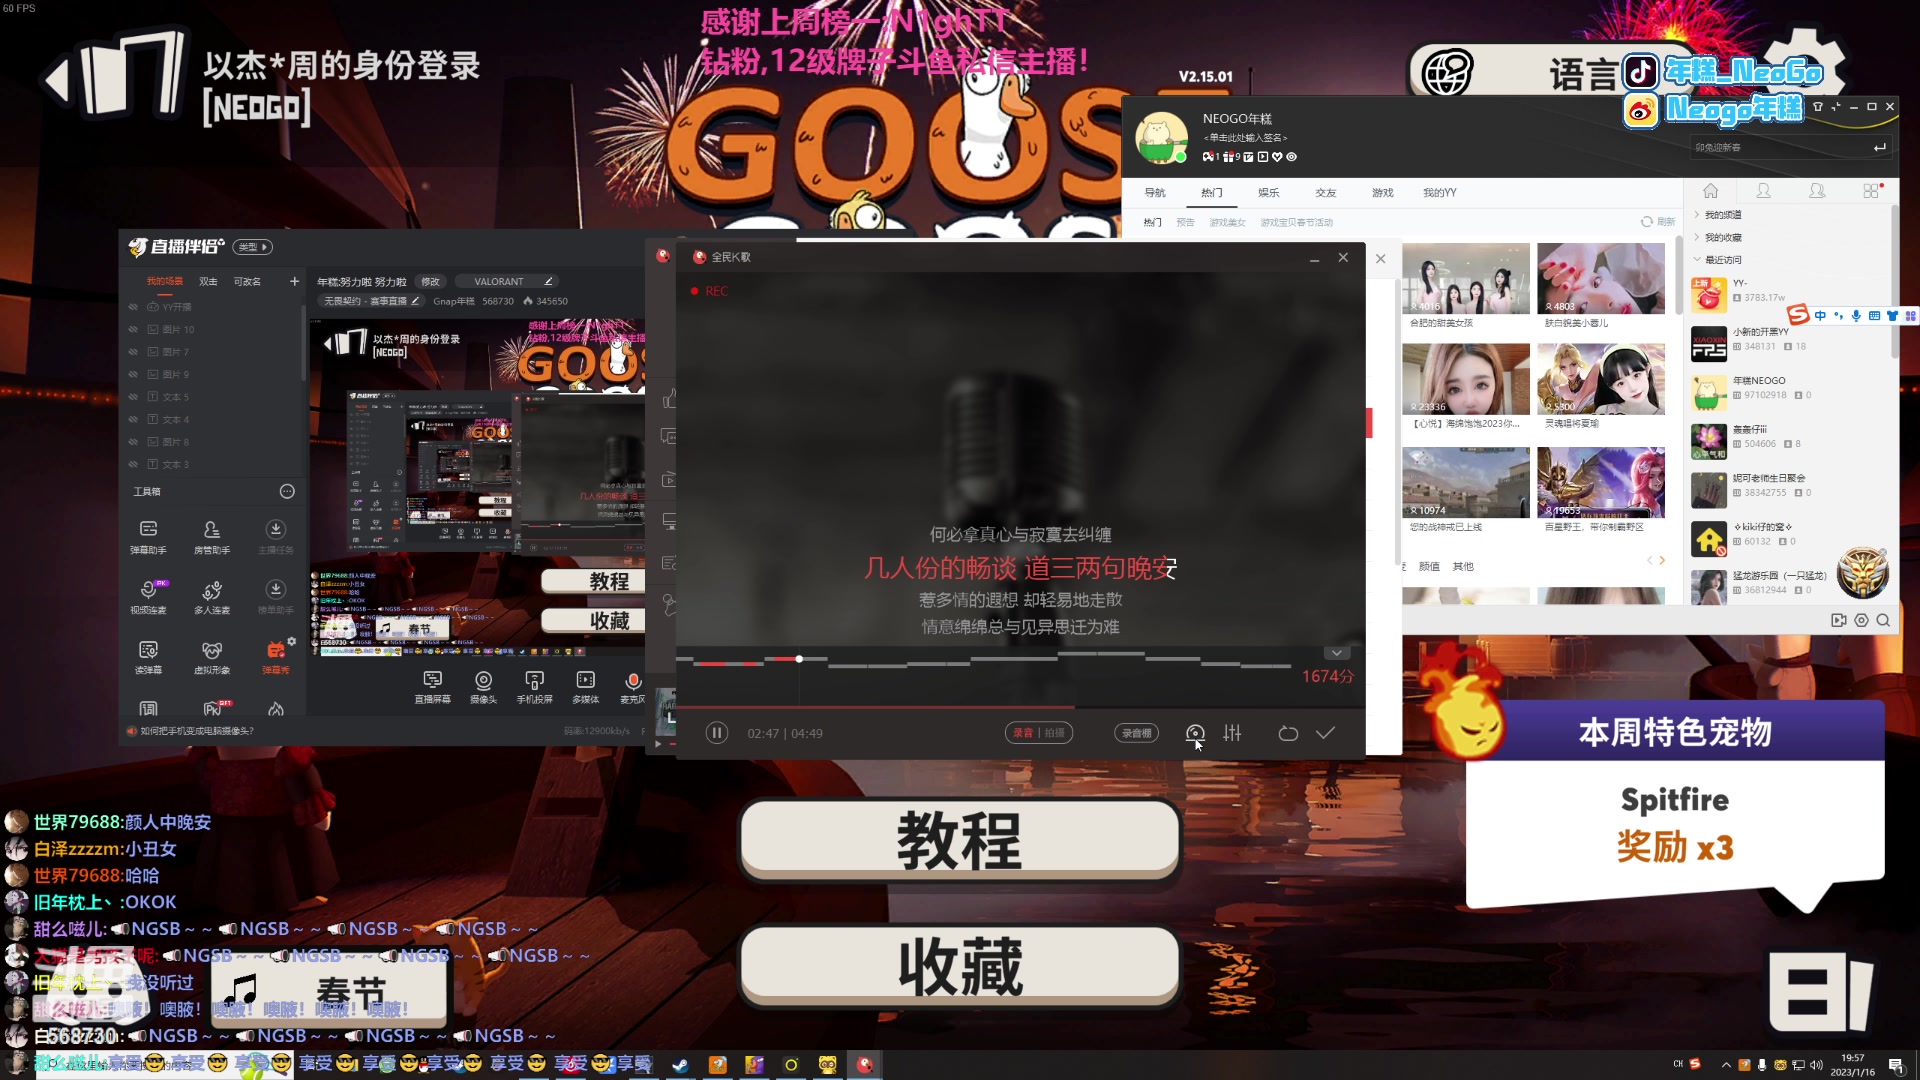Switch to 可改名 scene tab
Image resolution: width=1920 pixels, height=1080 pixels.
click(x=247, y=282)
